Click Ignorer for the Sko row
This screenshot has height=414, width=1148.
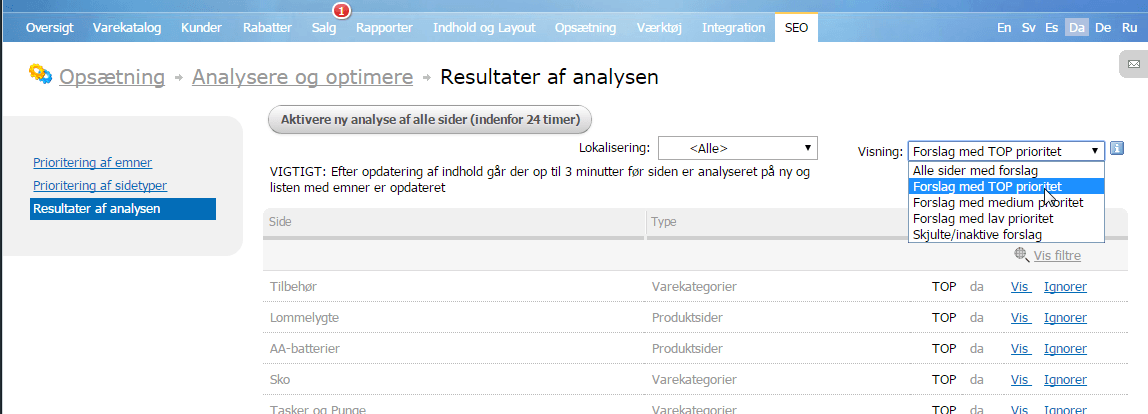pyautogui.click(x=1065, y=380)
